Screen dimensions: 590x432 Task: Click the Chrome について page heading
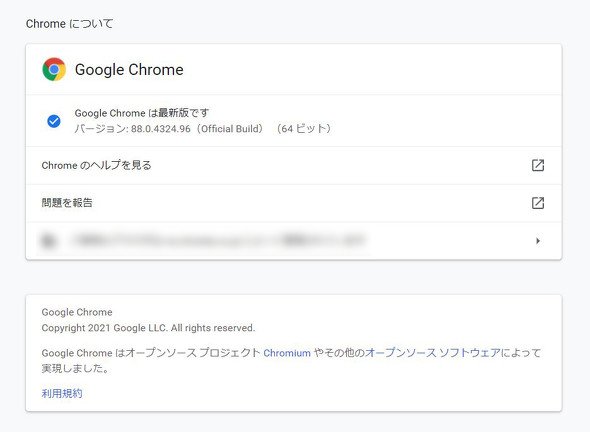click(x=69, y=24)
